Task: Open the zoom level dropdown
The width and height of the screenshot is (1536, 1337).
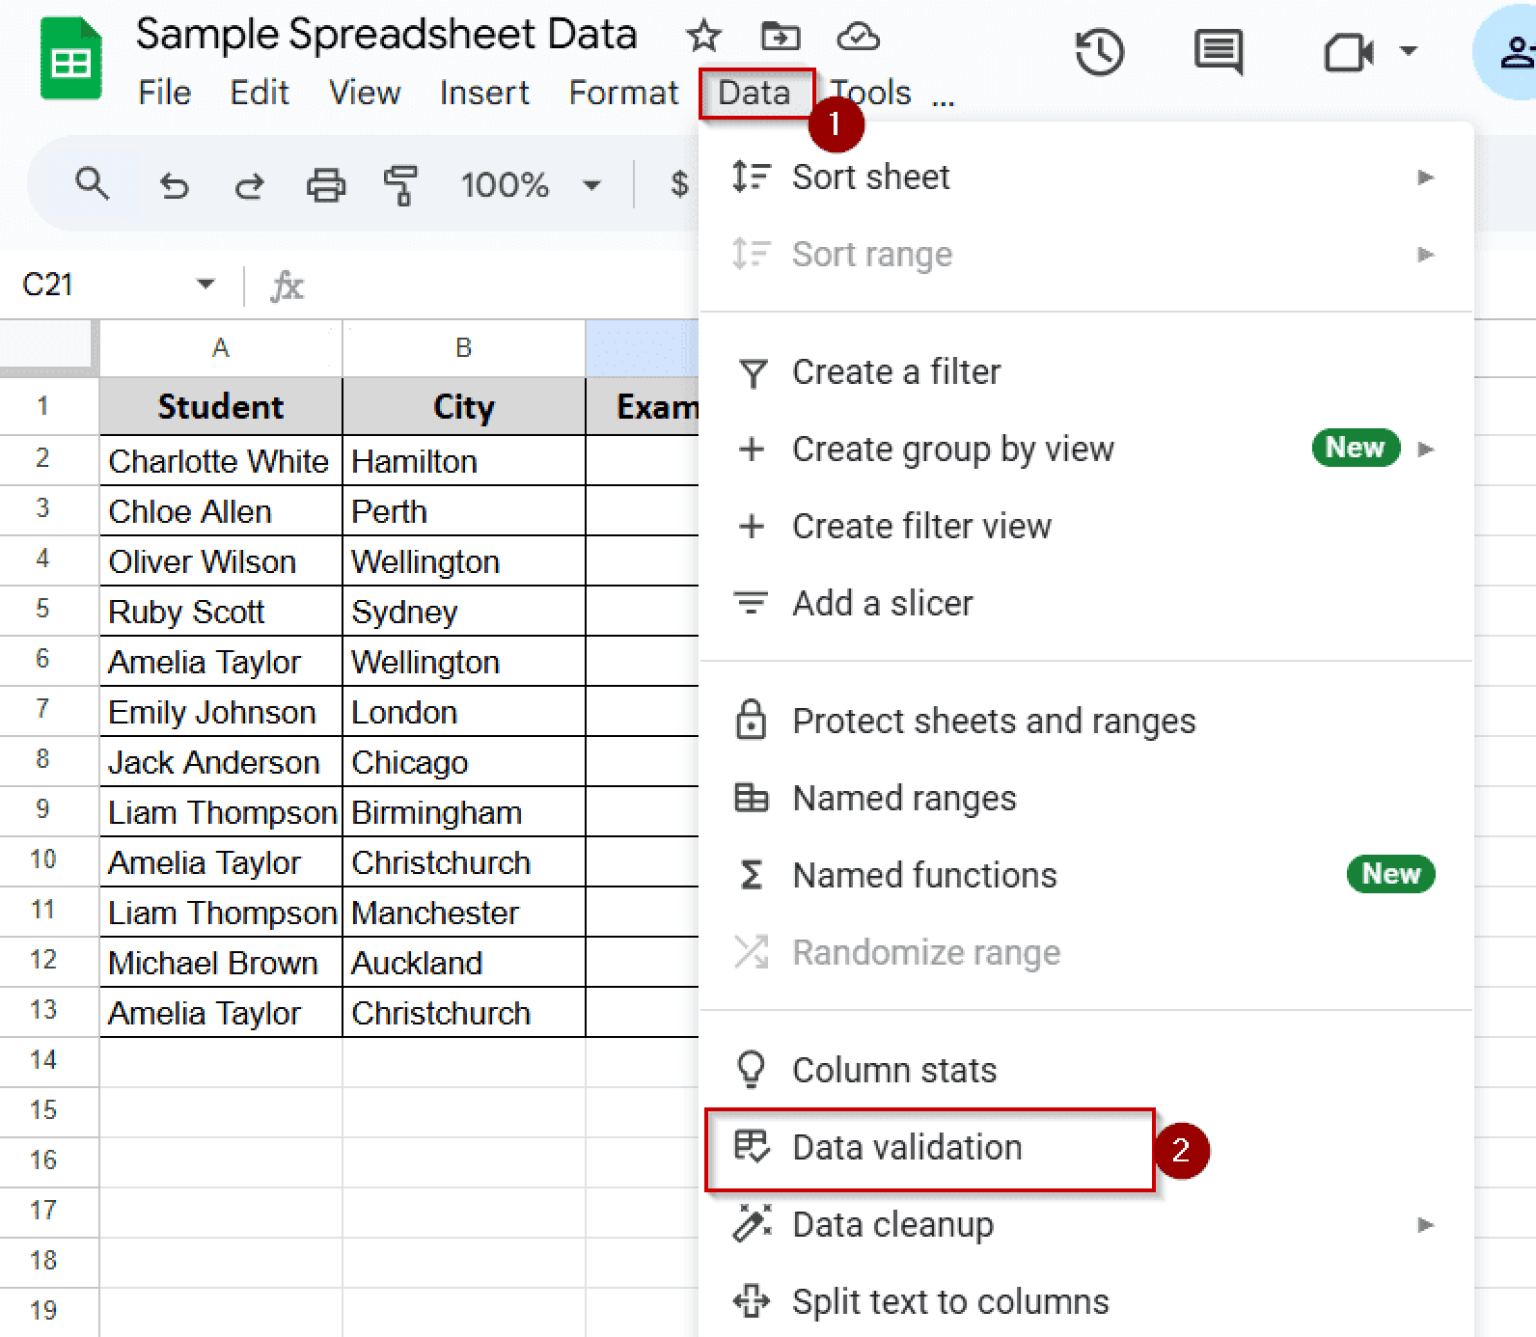Action: click(x=592, y=184)
